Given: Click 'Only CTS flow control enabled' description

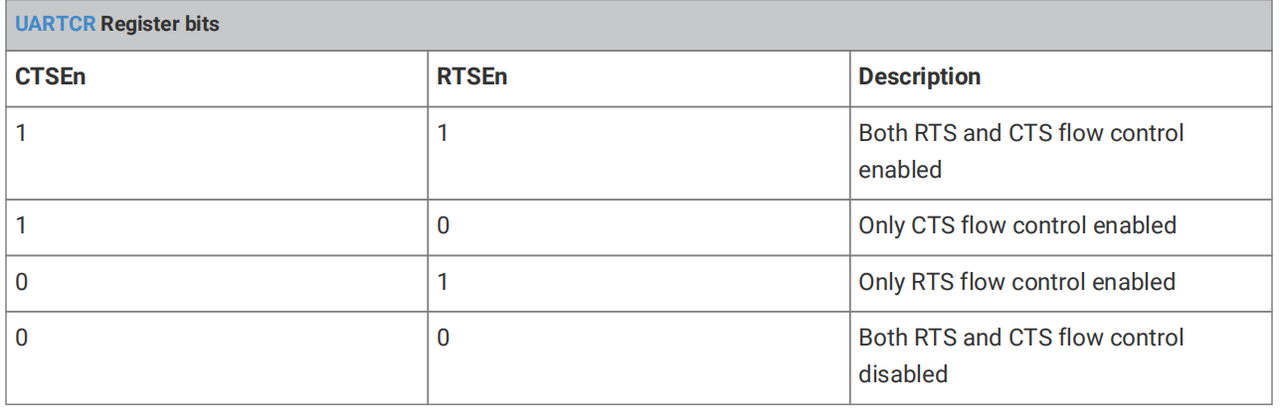Looking at the screenshot, I should click(1017, 225).
